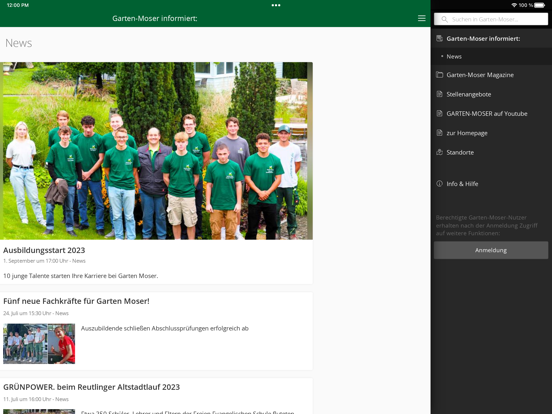
Task: Open the hamburger menu icon
Action: coord(421,18)
